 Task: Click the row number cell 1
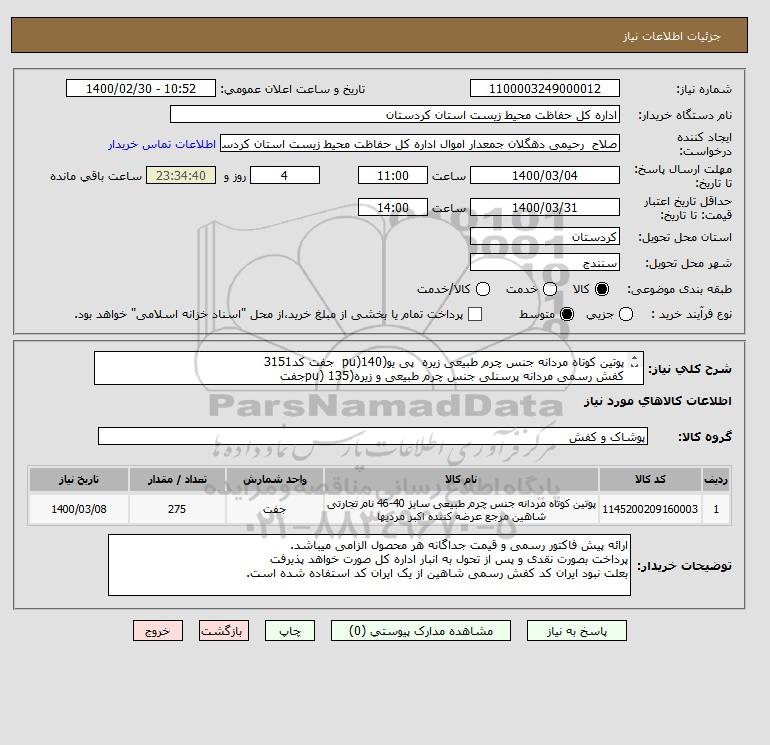[716, 509]
